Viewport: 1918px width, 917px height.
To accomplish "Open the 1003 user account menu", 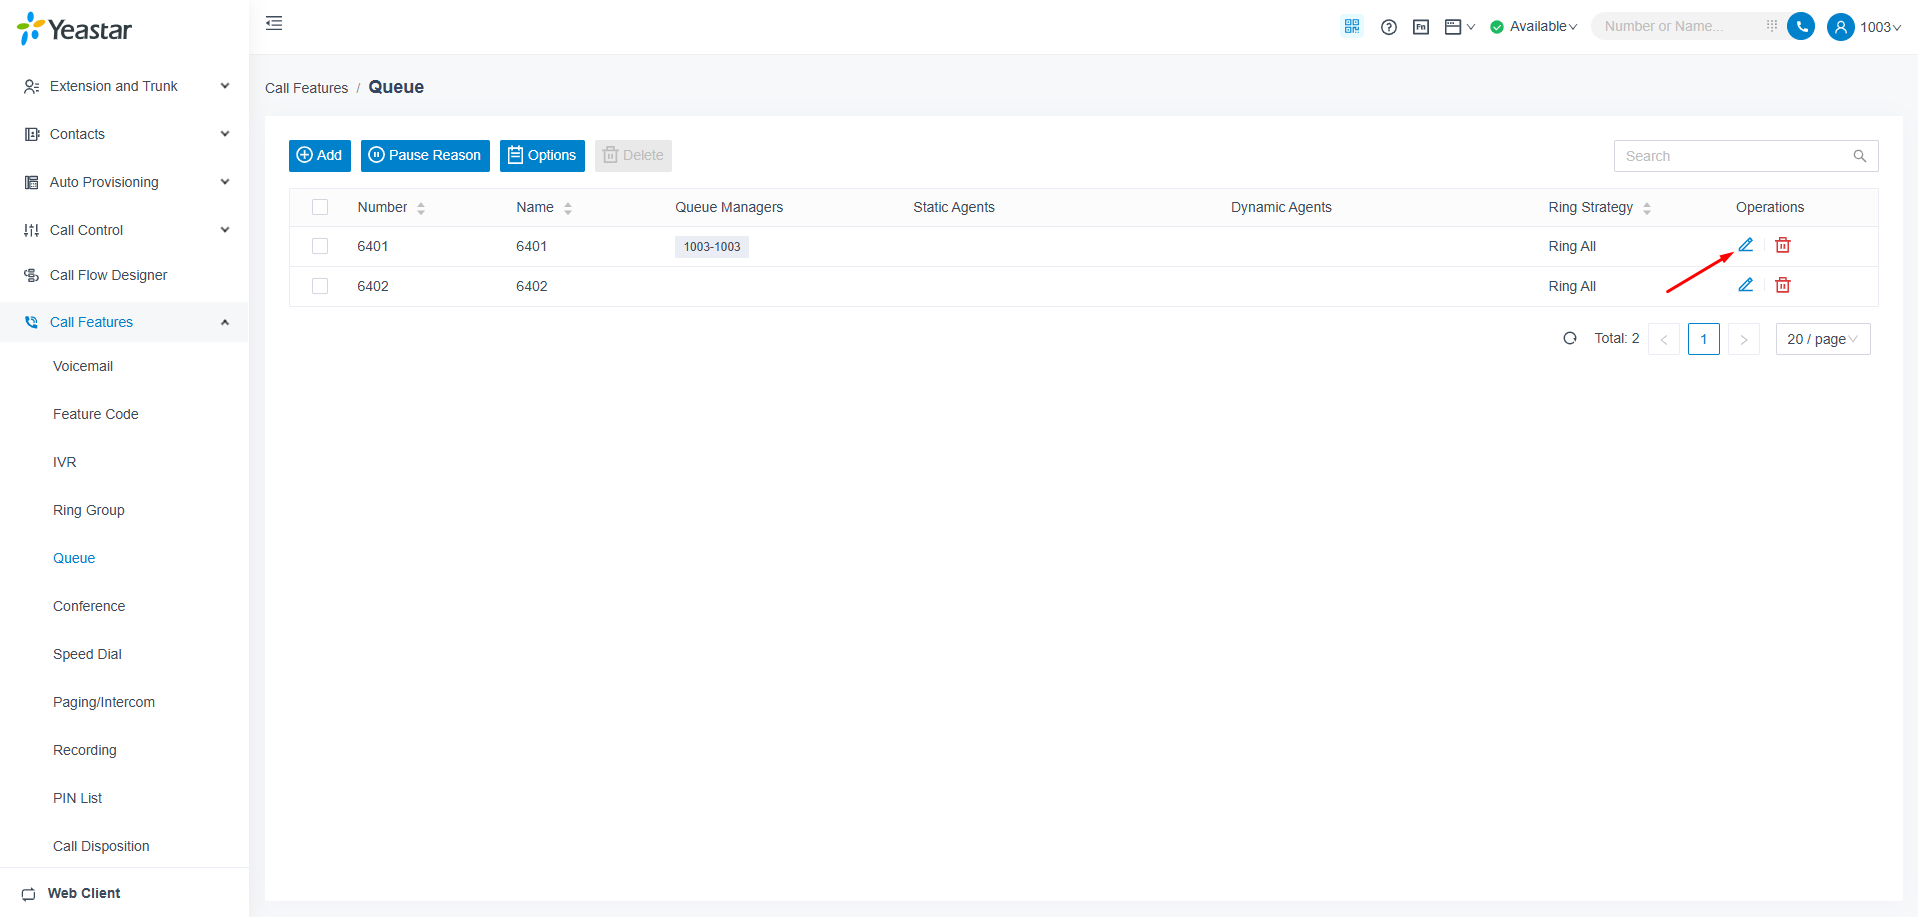I will pos(1879,27).
